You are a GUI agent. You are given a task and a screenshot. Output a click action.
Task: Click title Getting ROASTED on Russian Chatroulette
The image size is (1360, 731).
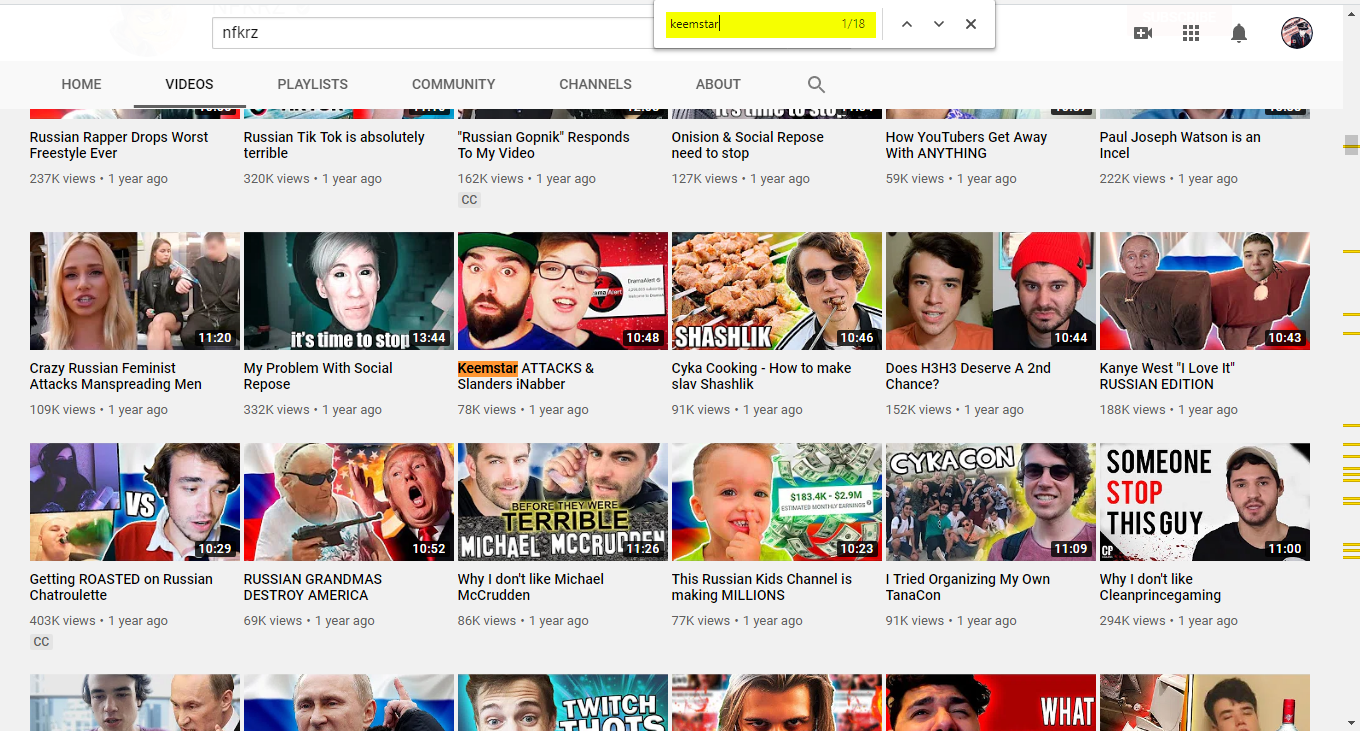[121, 587]
